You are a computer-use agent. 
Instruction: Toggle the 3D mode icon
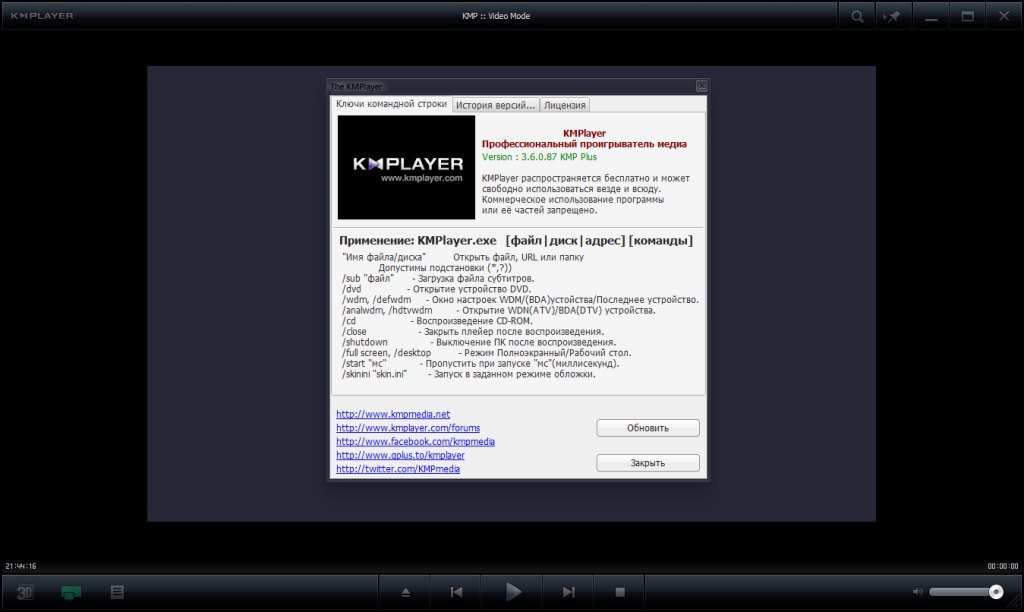tap(26, 592)
